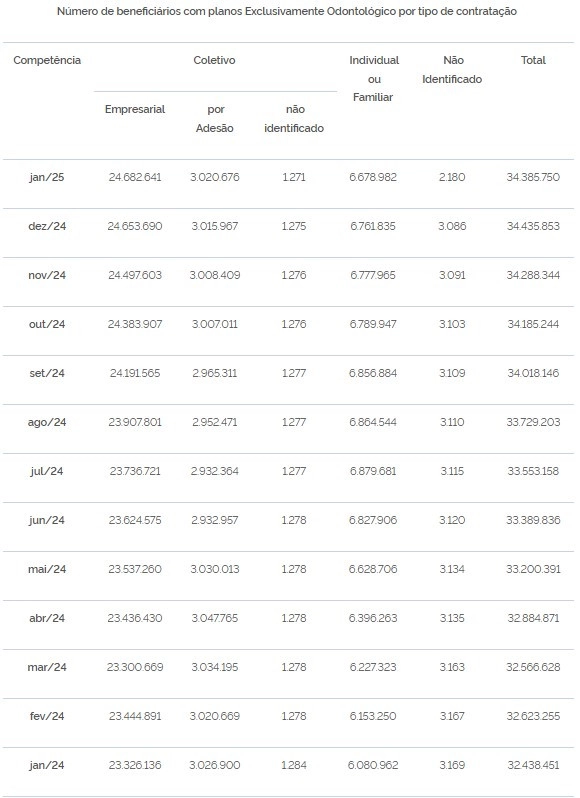Select the ago/24 row label
The width and height of the screenshot is (580, 798).
click(x=47, y=422)
